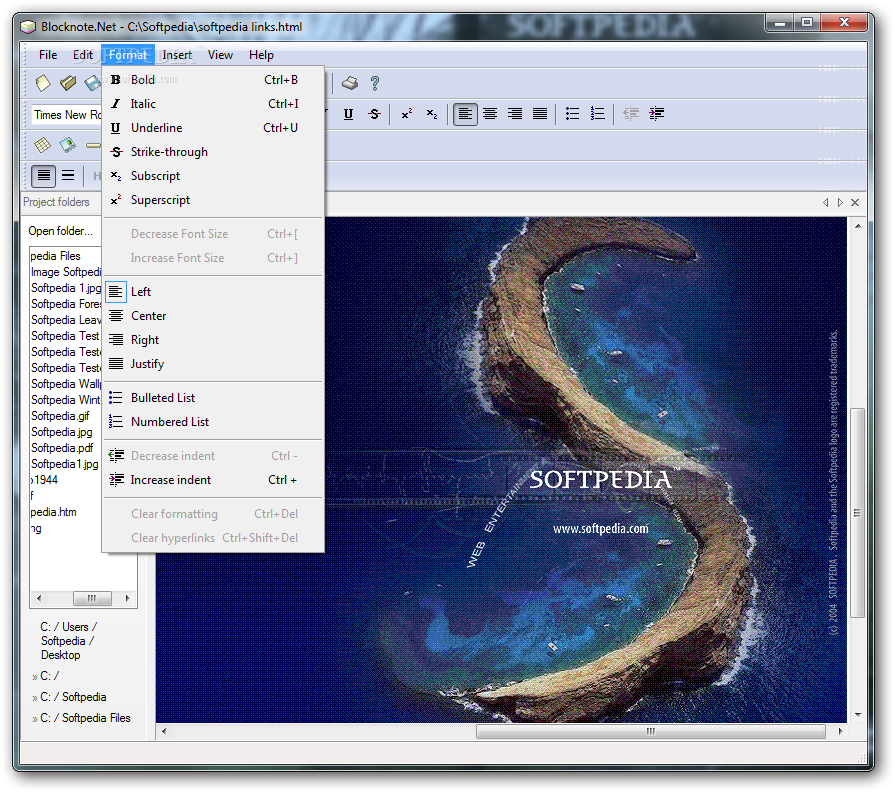895x792 pixels.
Task: Choose Bulleted List in the Format menu
Action: [x=213, y=398]
